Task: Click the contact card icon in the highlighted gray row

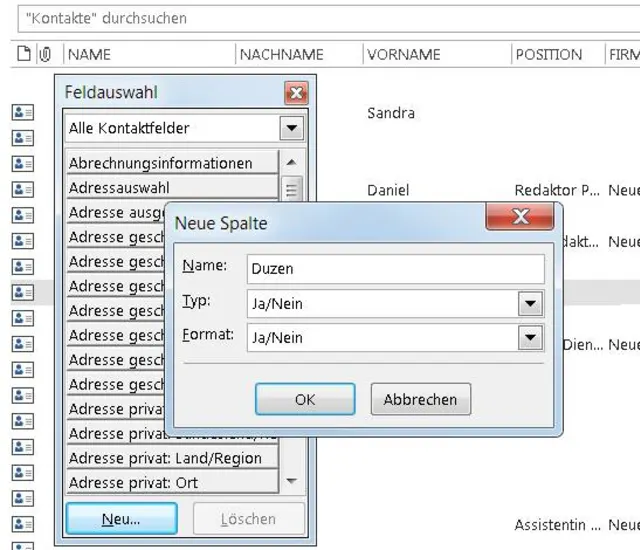Action: point(22,292)
